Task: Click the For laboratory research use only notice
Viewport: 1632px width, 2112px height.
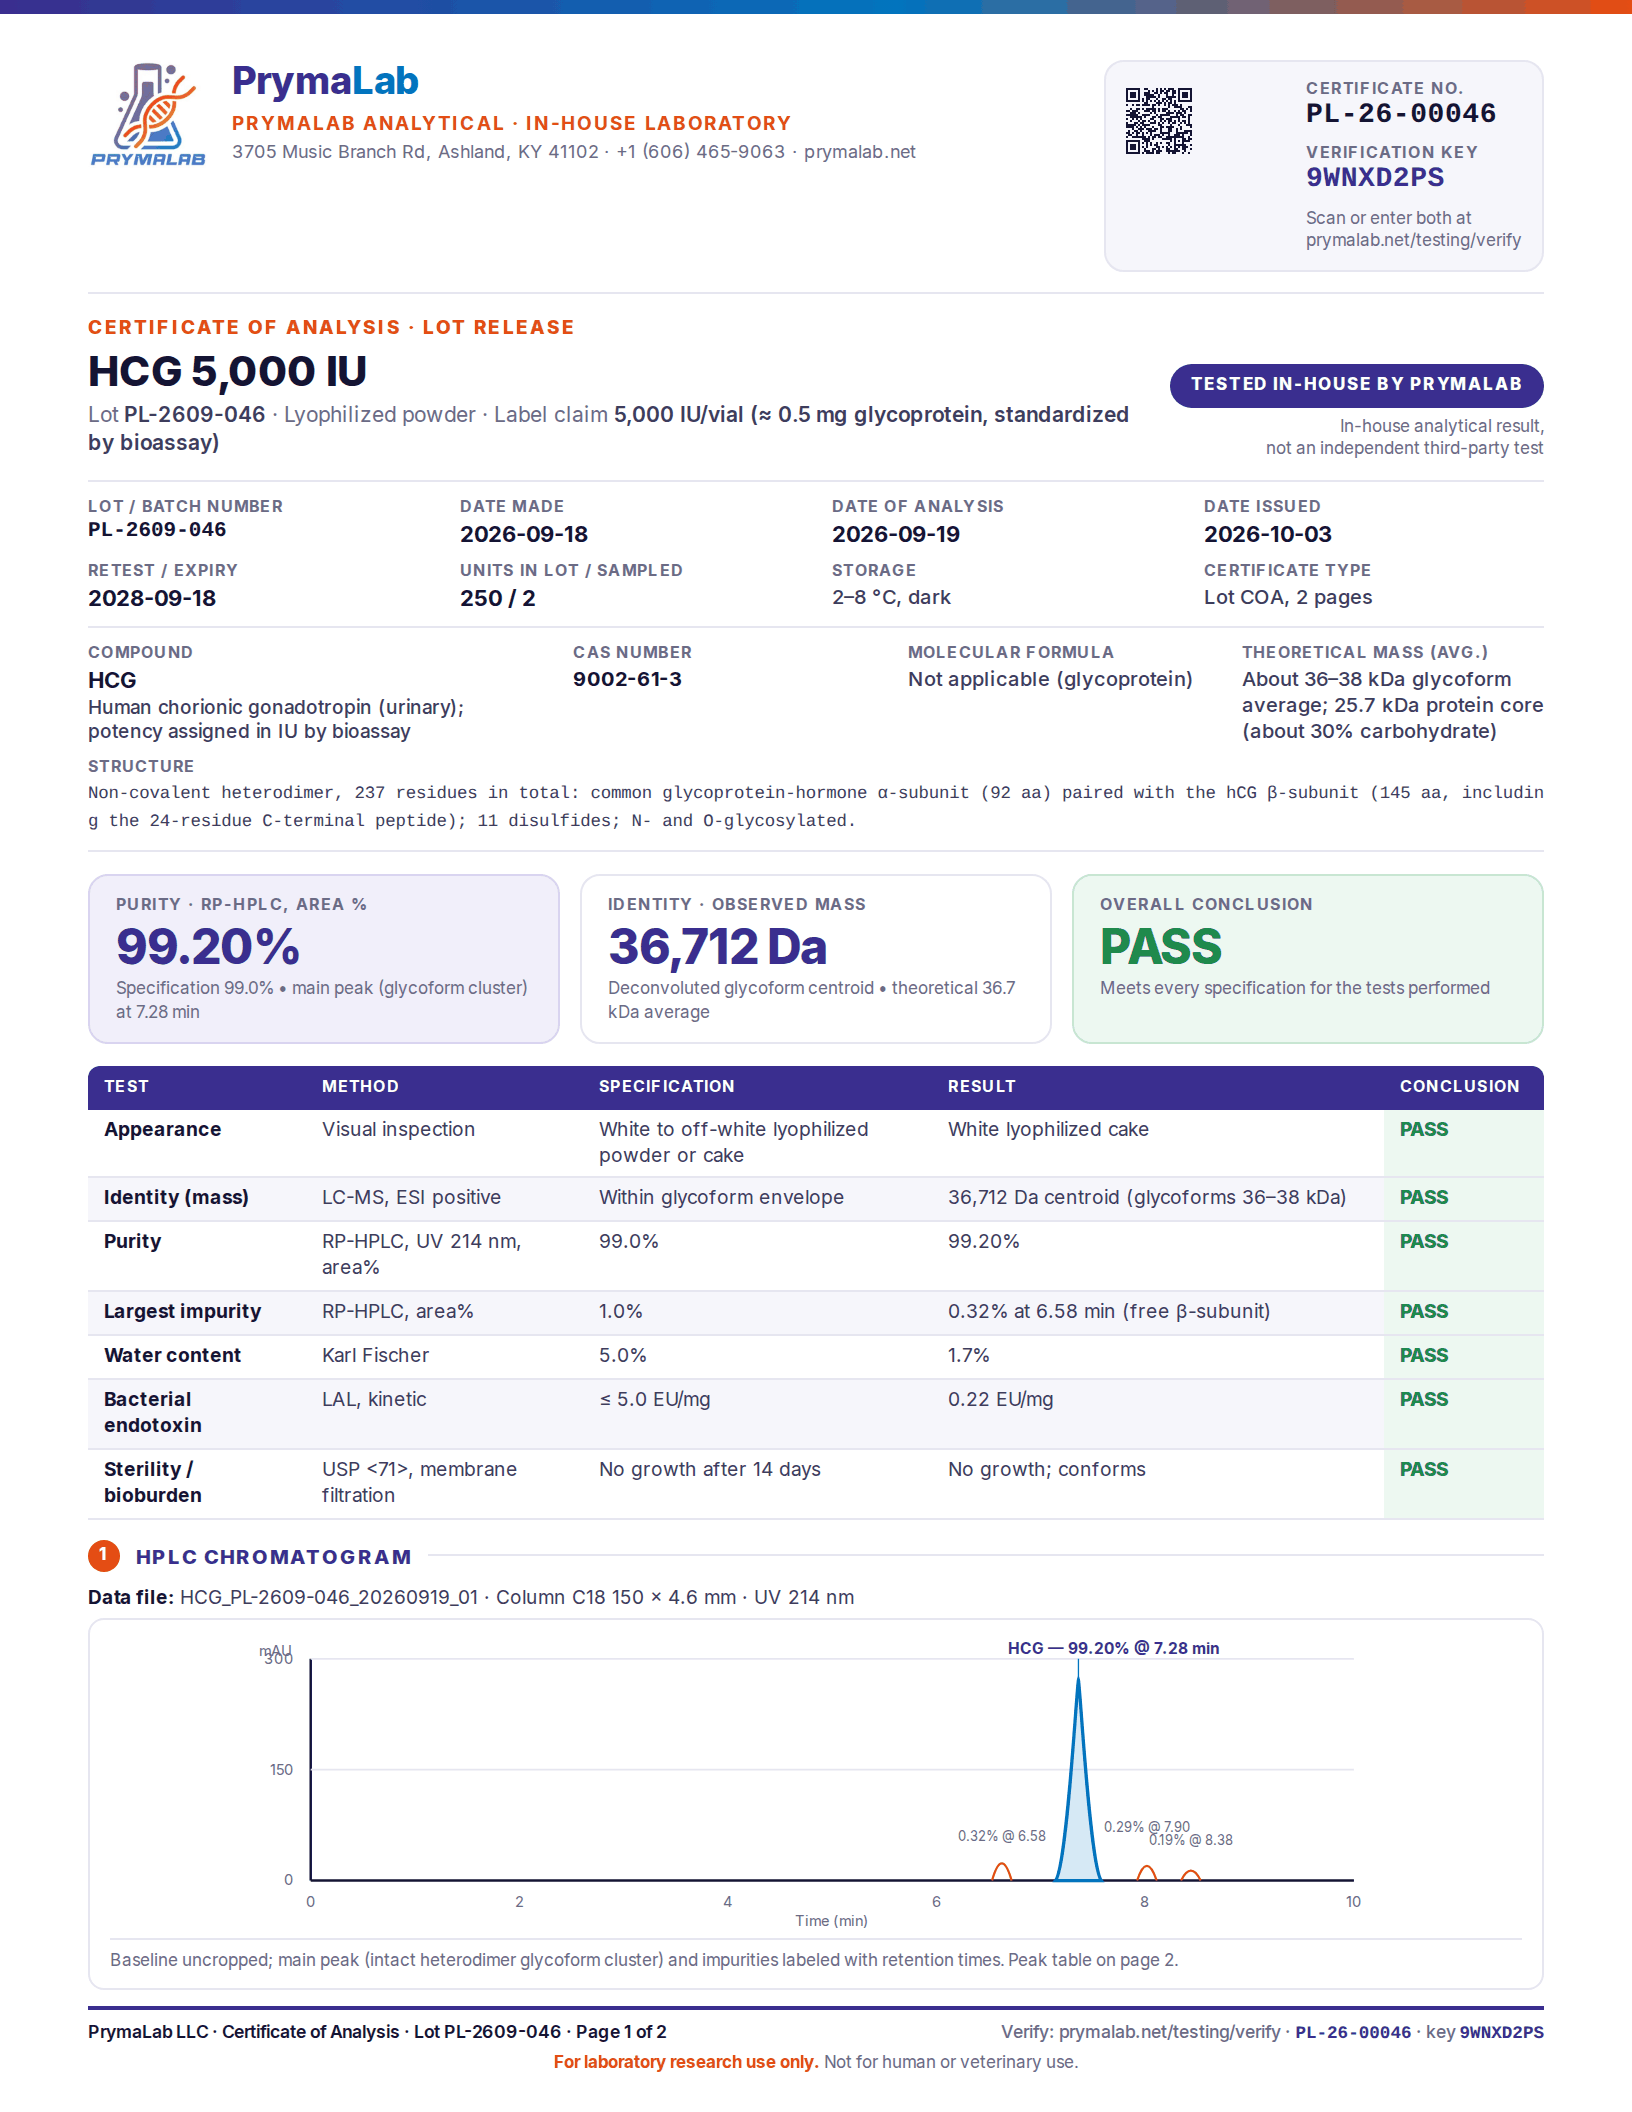Action: [686, 2062]
